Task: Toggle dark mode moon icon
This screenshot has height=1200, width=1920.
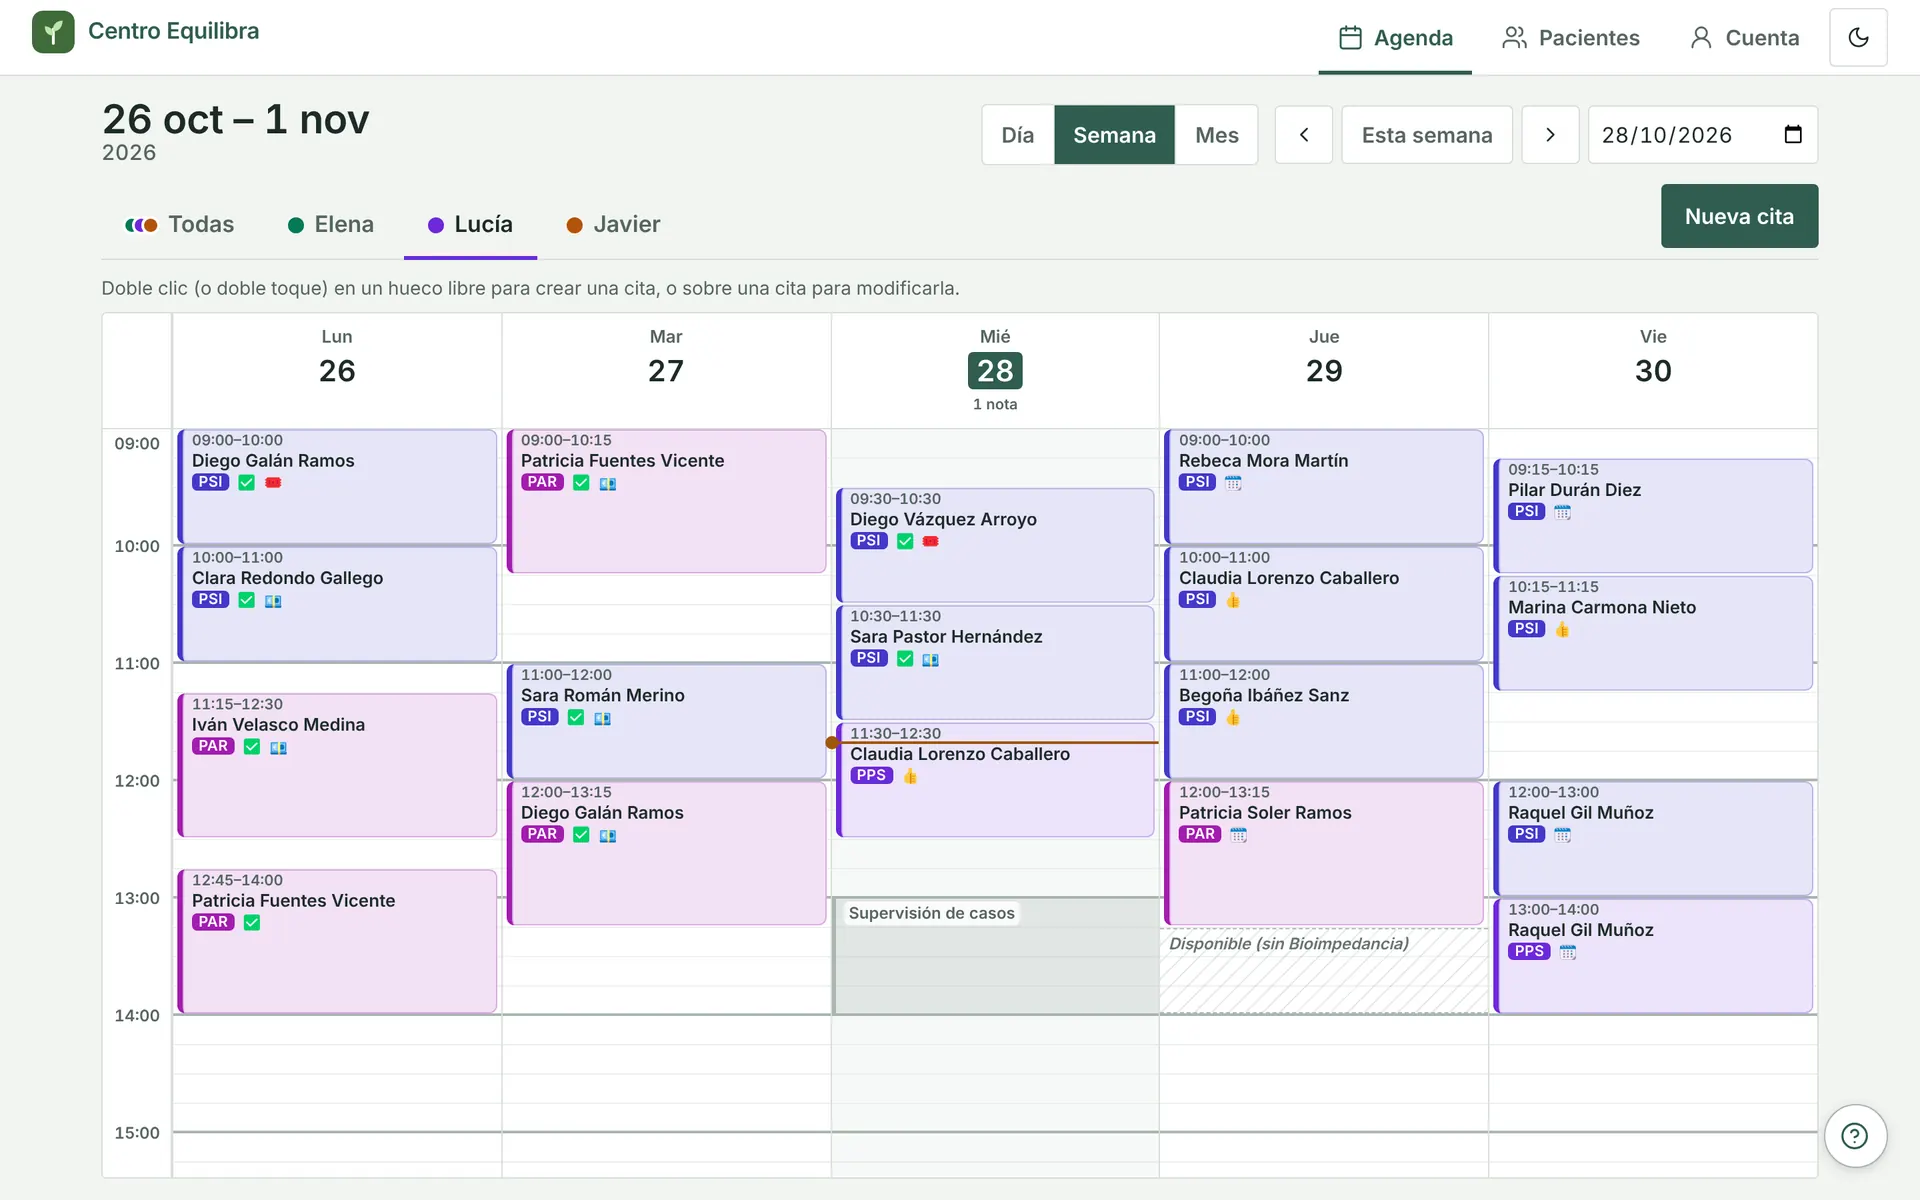Action: pos(1858,37)
